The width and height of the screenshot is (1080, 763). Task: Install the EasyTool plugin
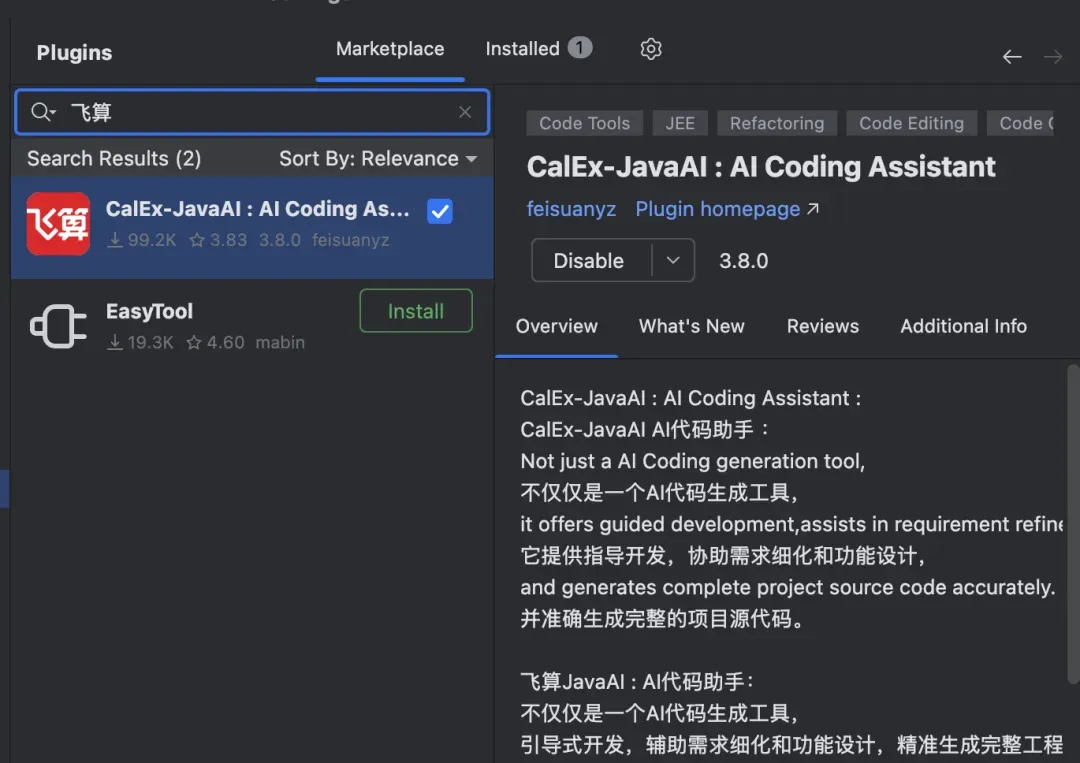[x=416, y=311]
